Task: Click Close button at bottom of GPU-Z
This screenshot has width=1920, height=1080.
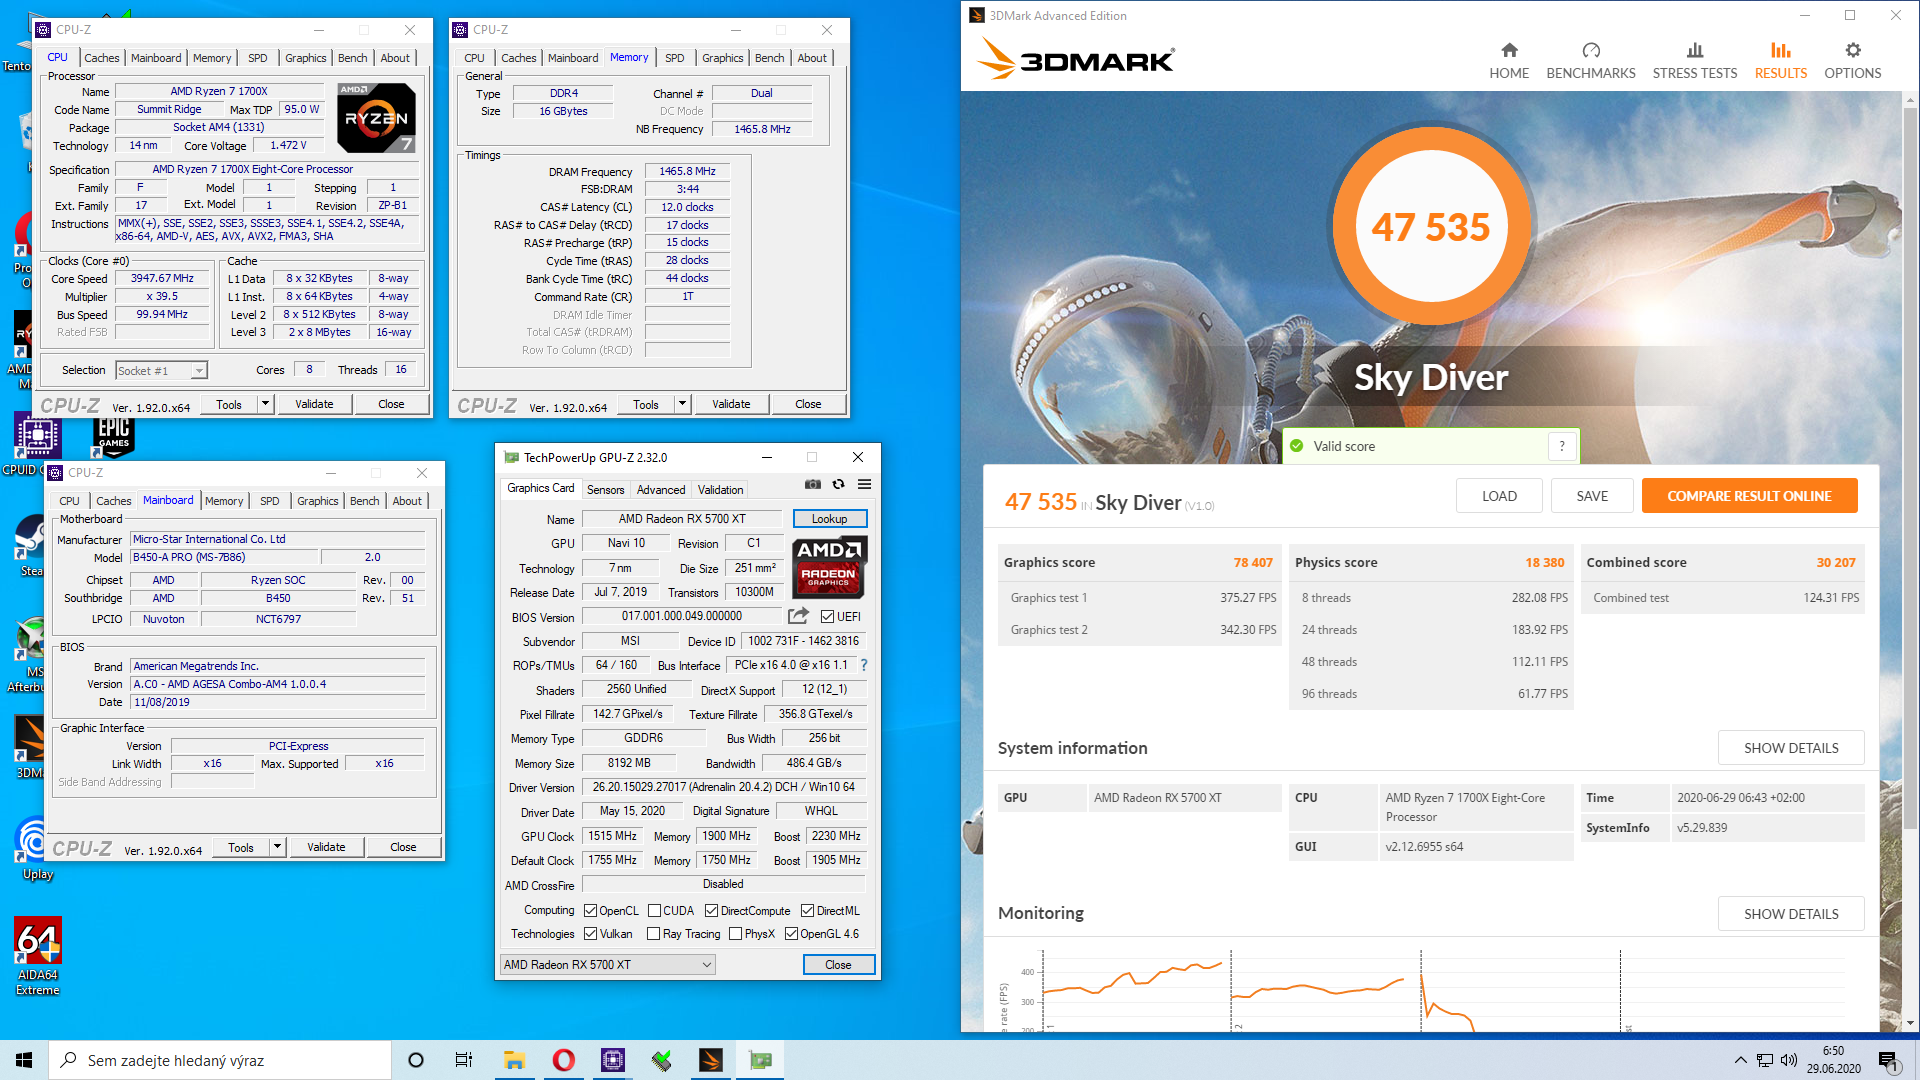Action: tap(838, 965)
